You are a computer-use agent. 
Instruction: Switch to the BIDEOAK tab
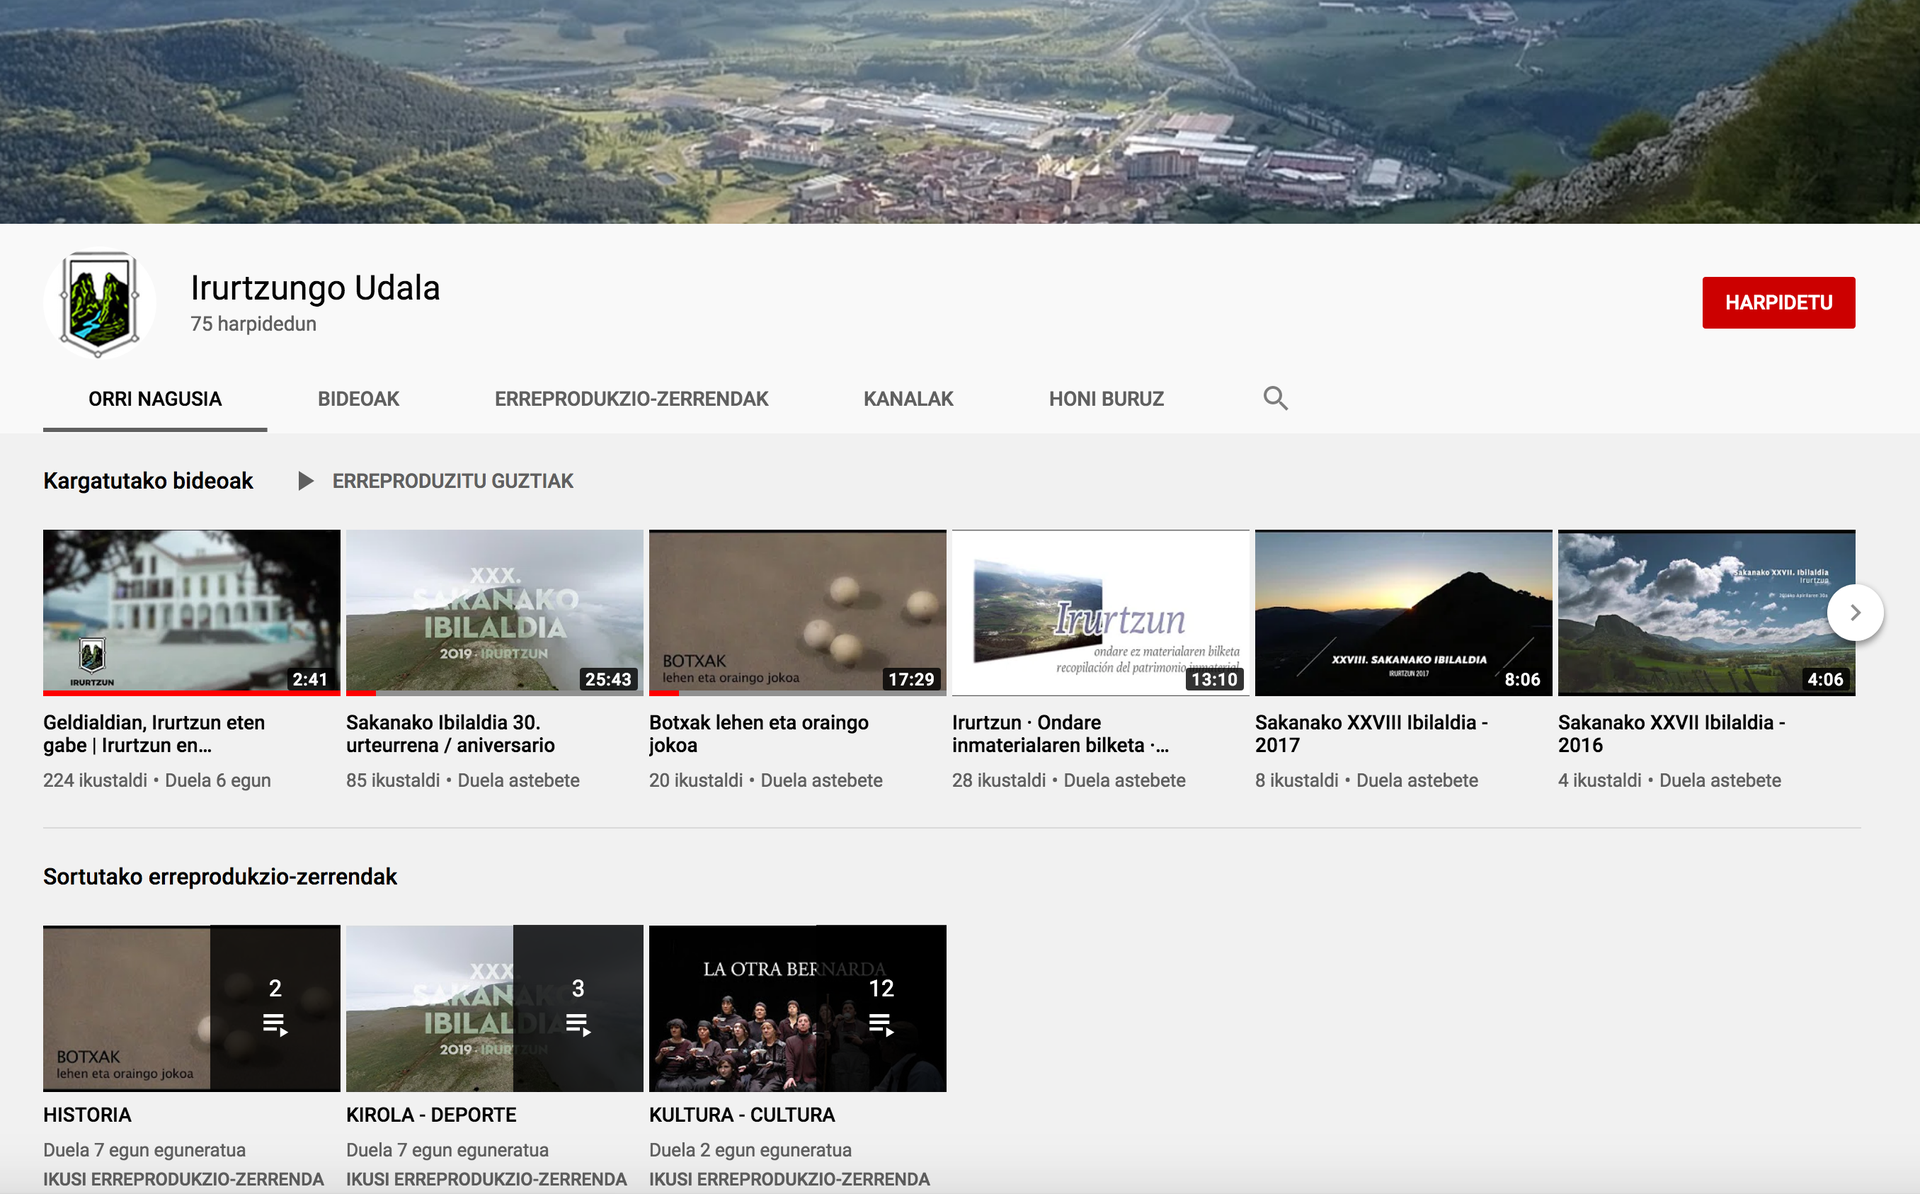[x=358, y=399]
